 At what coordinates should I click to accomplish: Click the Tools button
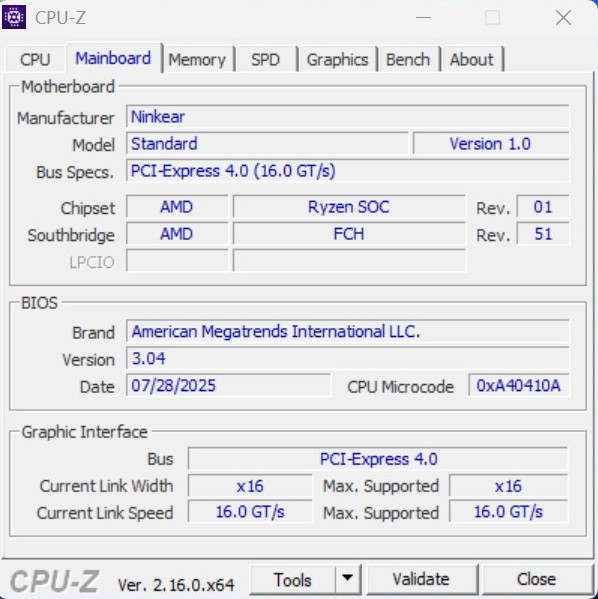(x=293, y=579)
